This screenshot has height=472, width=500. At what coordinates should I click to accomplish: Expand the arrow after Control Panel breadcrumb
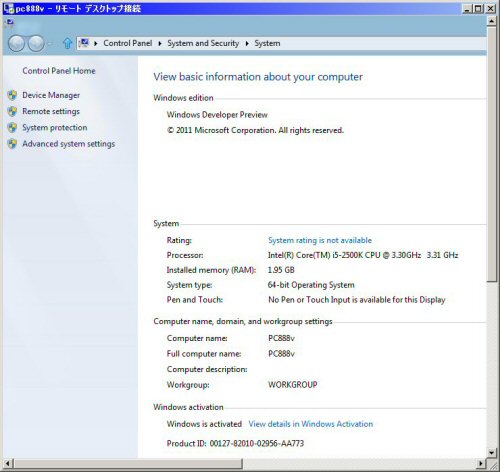point(160,43)
